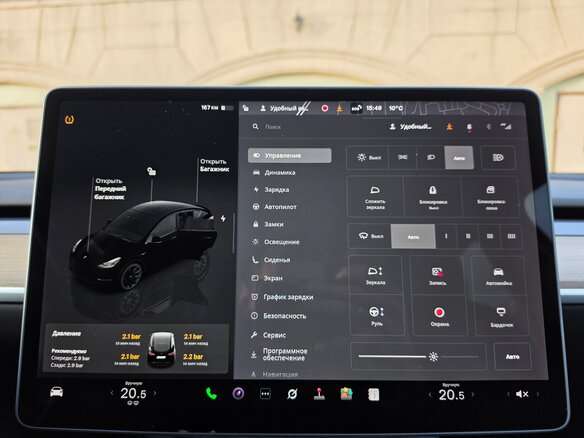The height and width of the screenshot is (438, 584).
Task: Tap the update download icon in settings header
Action: point(450,127)
